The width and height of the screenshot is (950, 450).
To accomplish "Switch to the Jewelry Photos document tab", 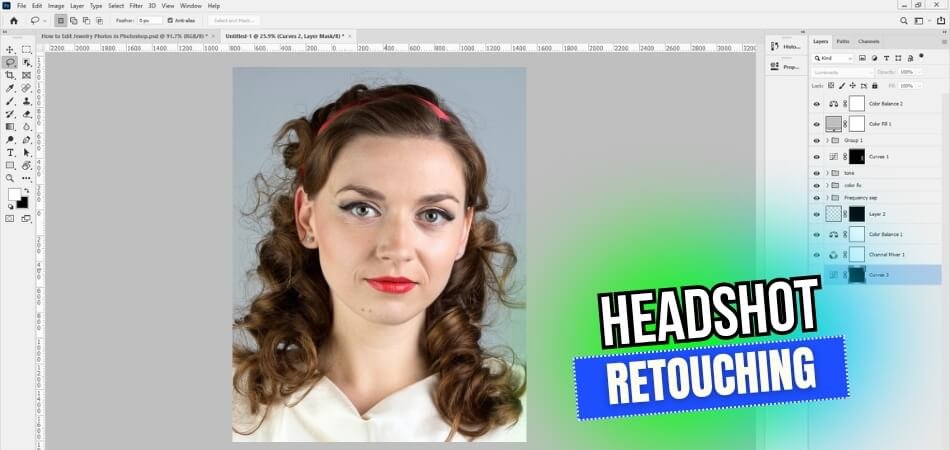I will [124, 36].
